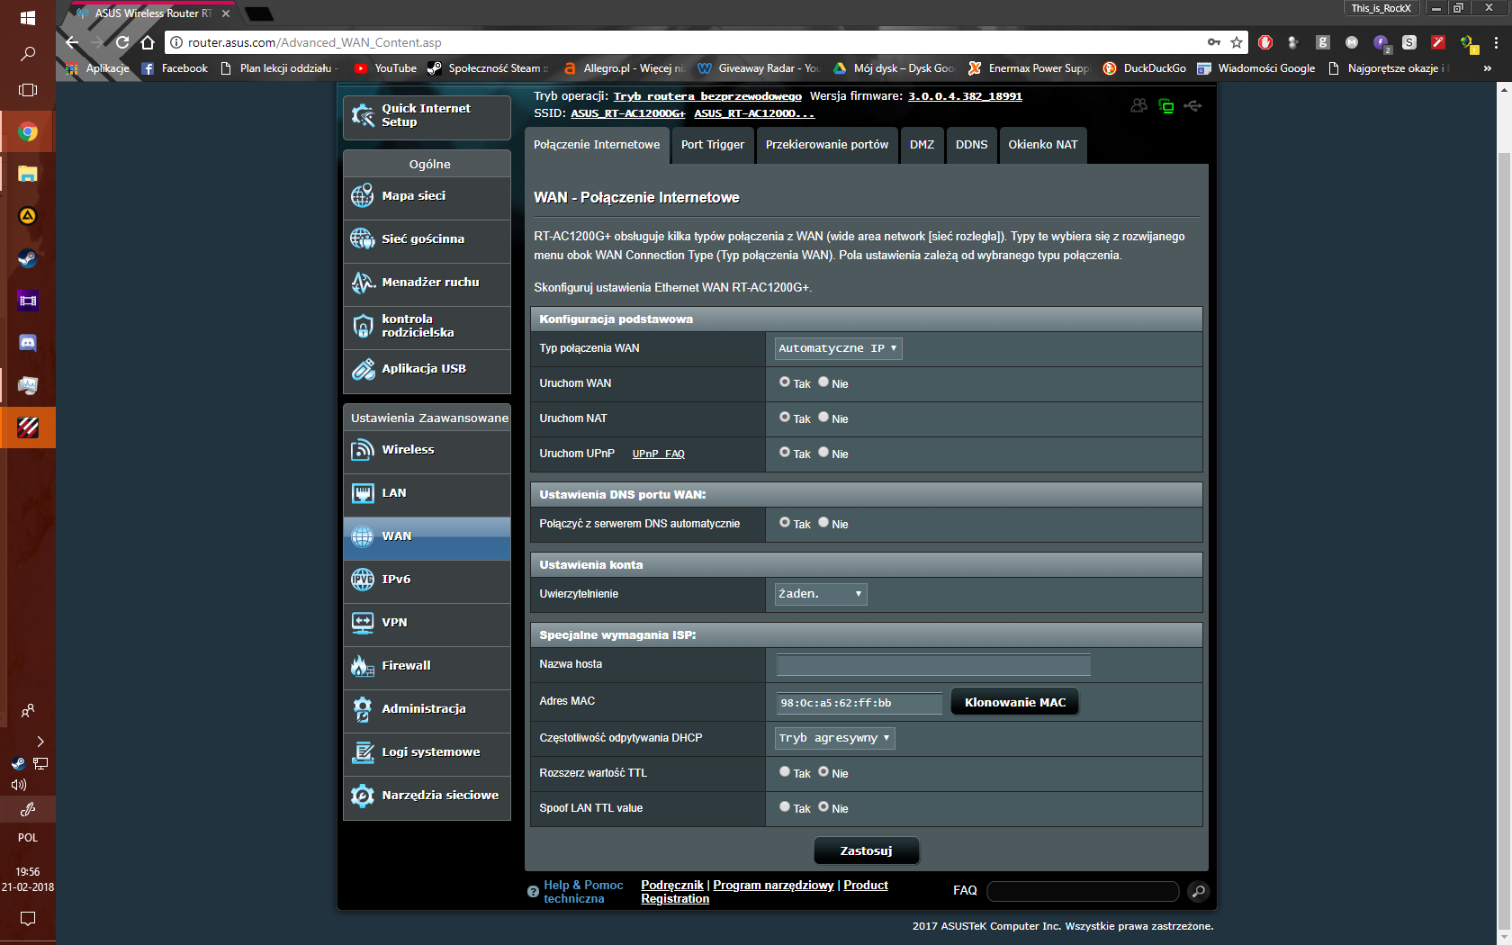This screenshot has width=1512, height=945.
Task: Select Tak for Rozszerz wartość TTL
Action: [785, 772]
